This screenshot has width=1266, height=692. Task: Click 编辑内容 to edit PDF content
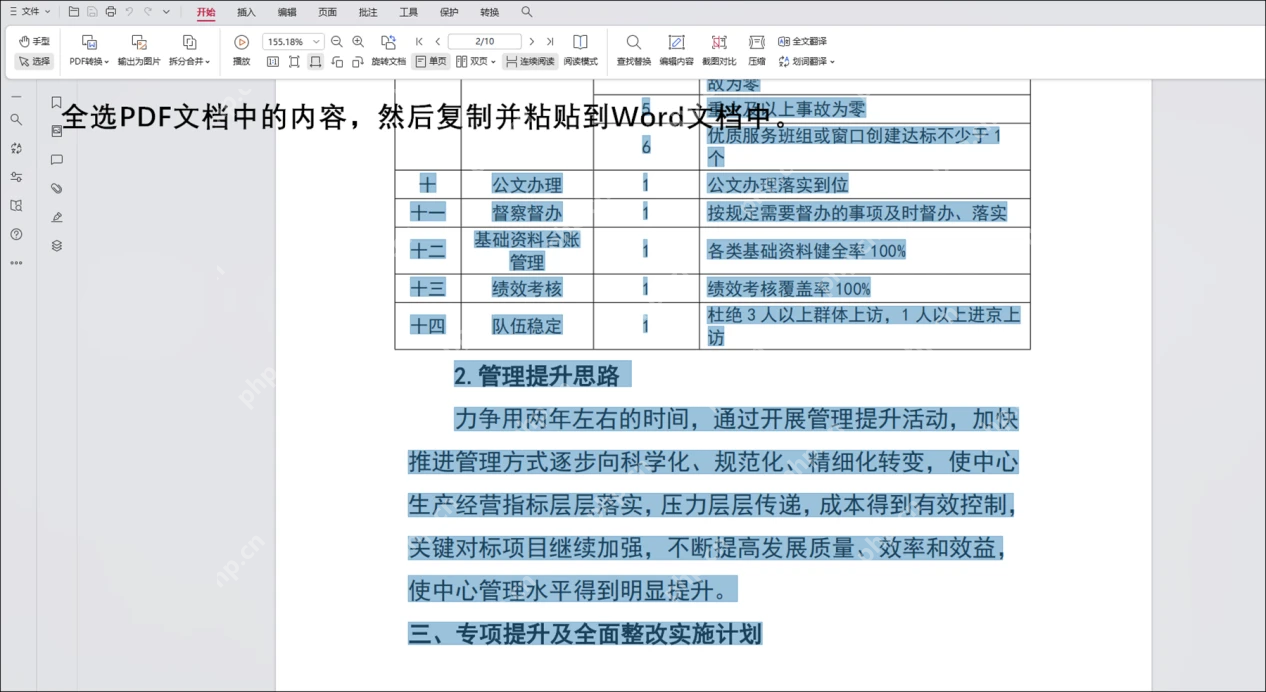coord(676,48)
